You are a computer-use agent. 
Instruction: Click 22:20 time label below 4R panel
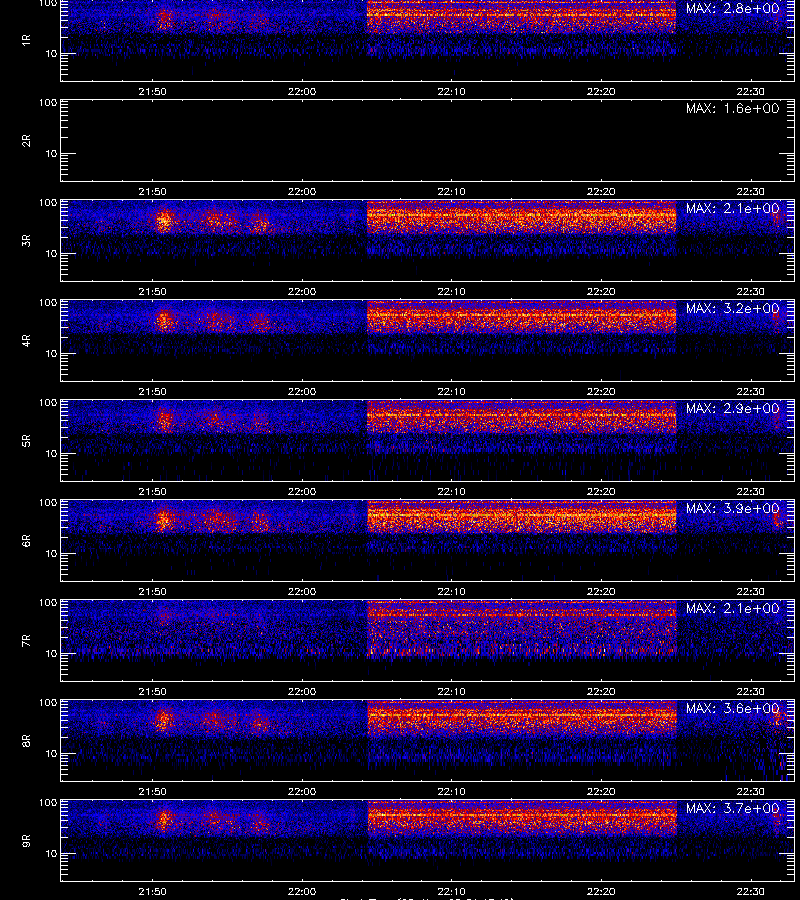[x=601, y=391]
